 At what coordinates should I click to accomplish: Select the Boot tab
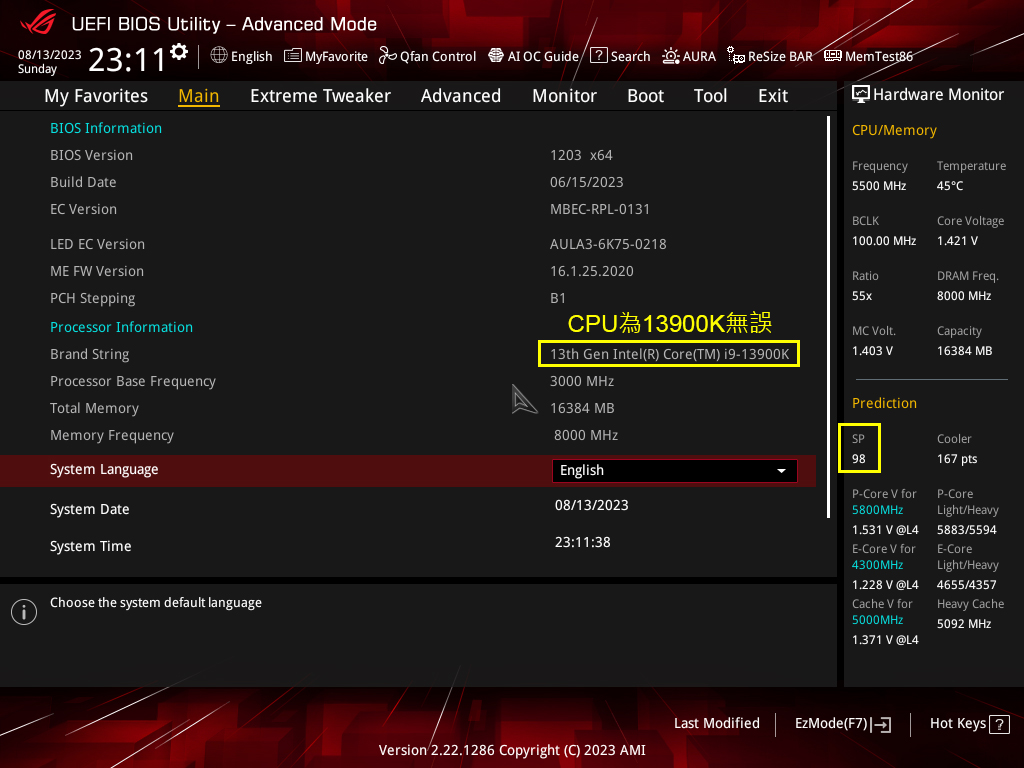coord(645,96)
